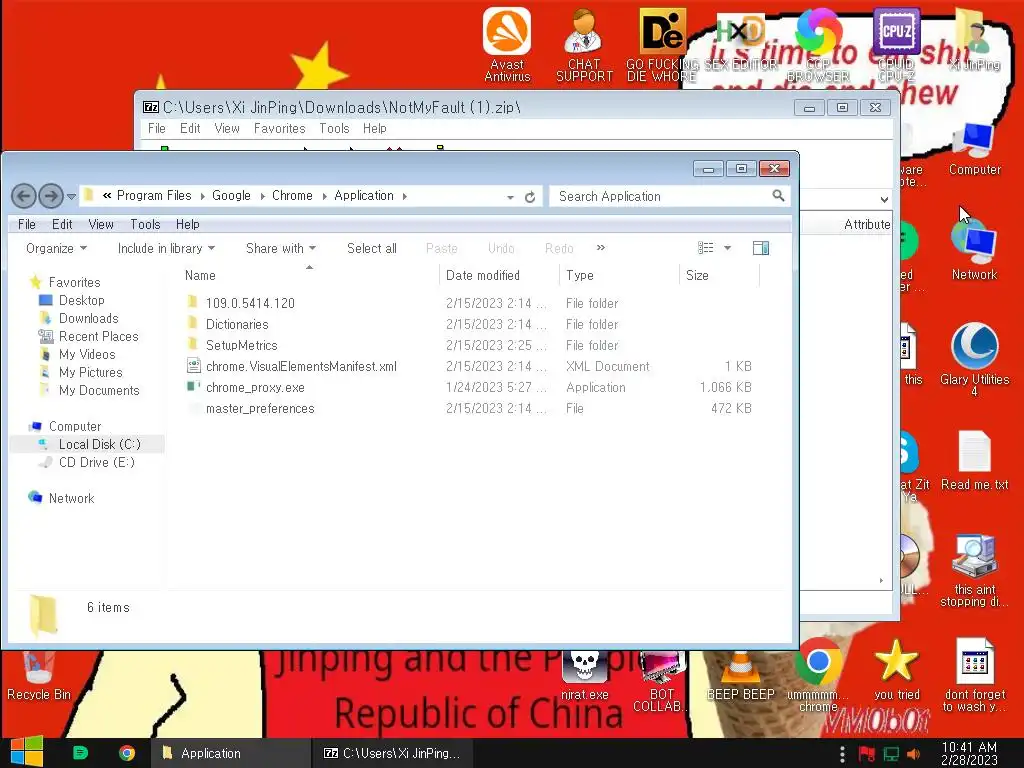Viewport: 1024px width, 768px height.
Task: Sort by the Type column header
Action: click(x=619, y=275)
